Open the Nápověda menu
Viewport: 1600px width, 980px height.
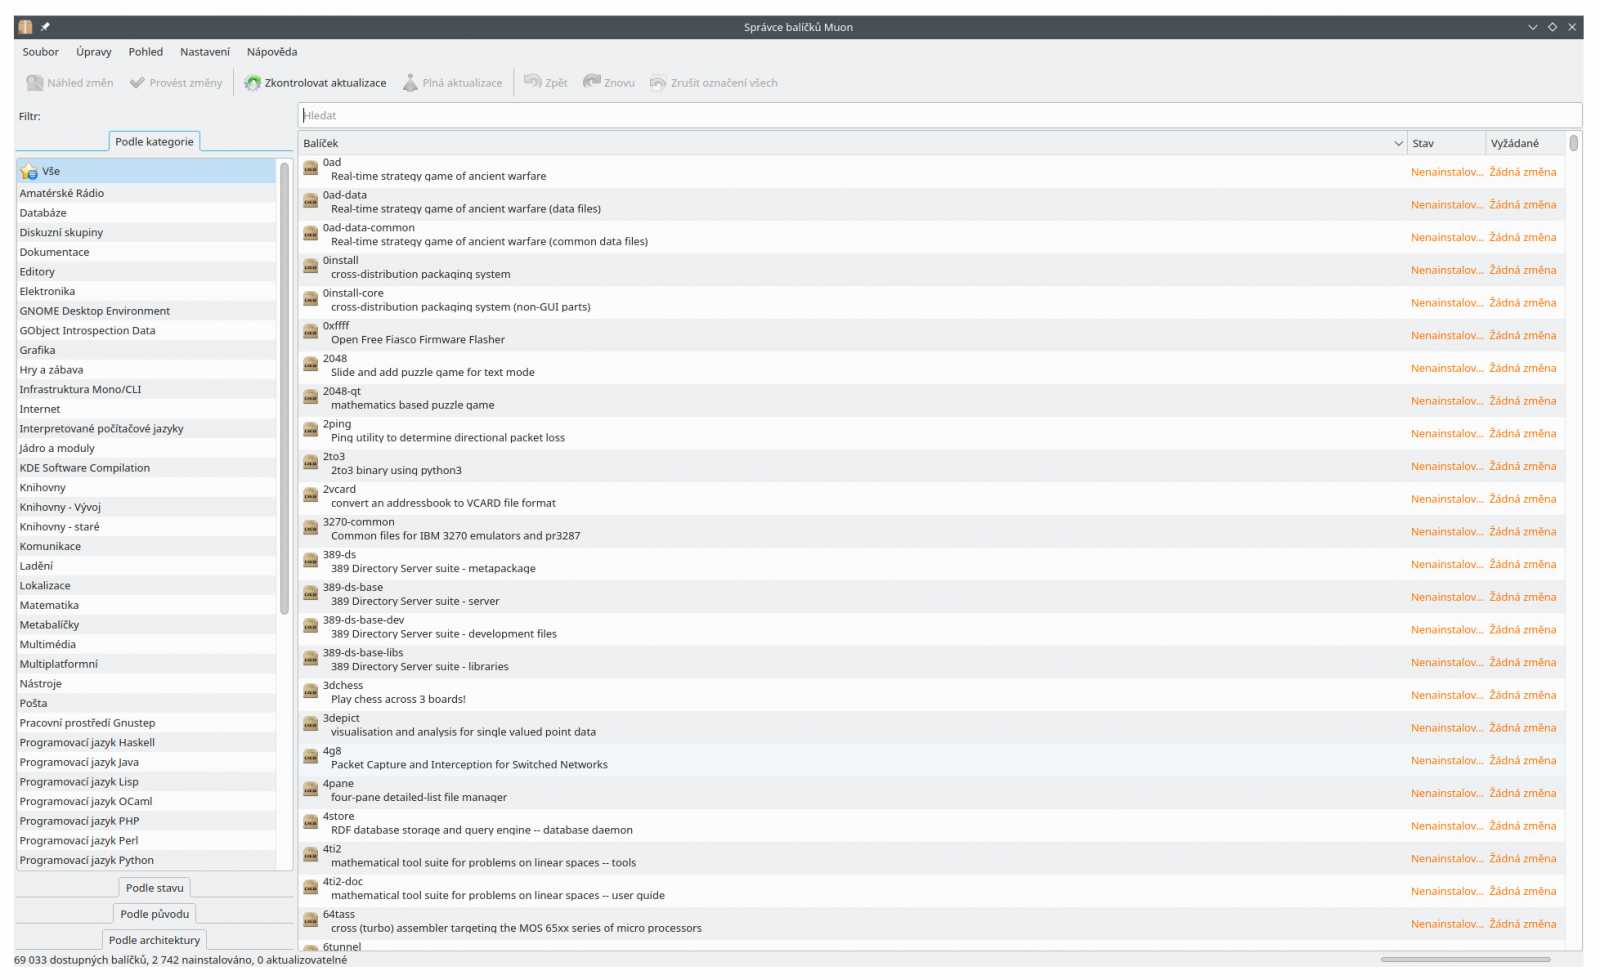click(272, 52)
